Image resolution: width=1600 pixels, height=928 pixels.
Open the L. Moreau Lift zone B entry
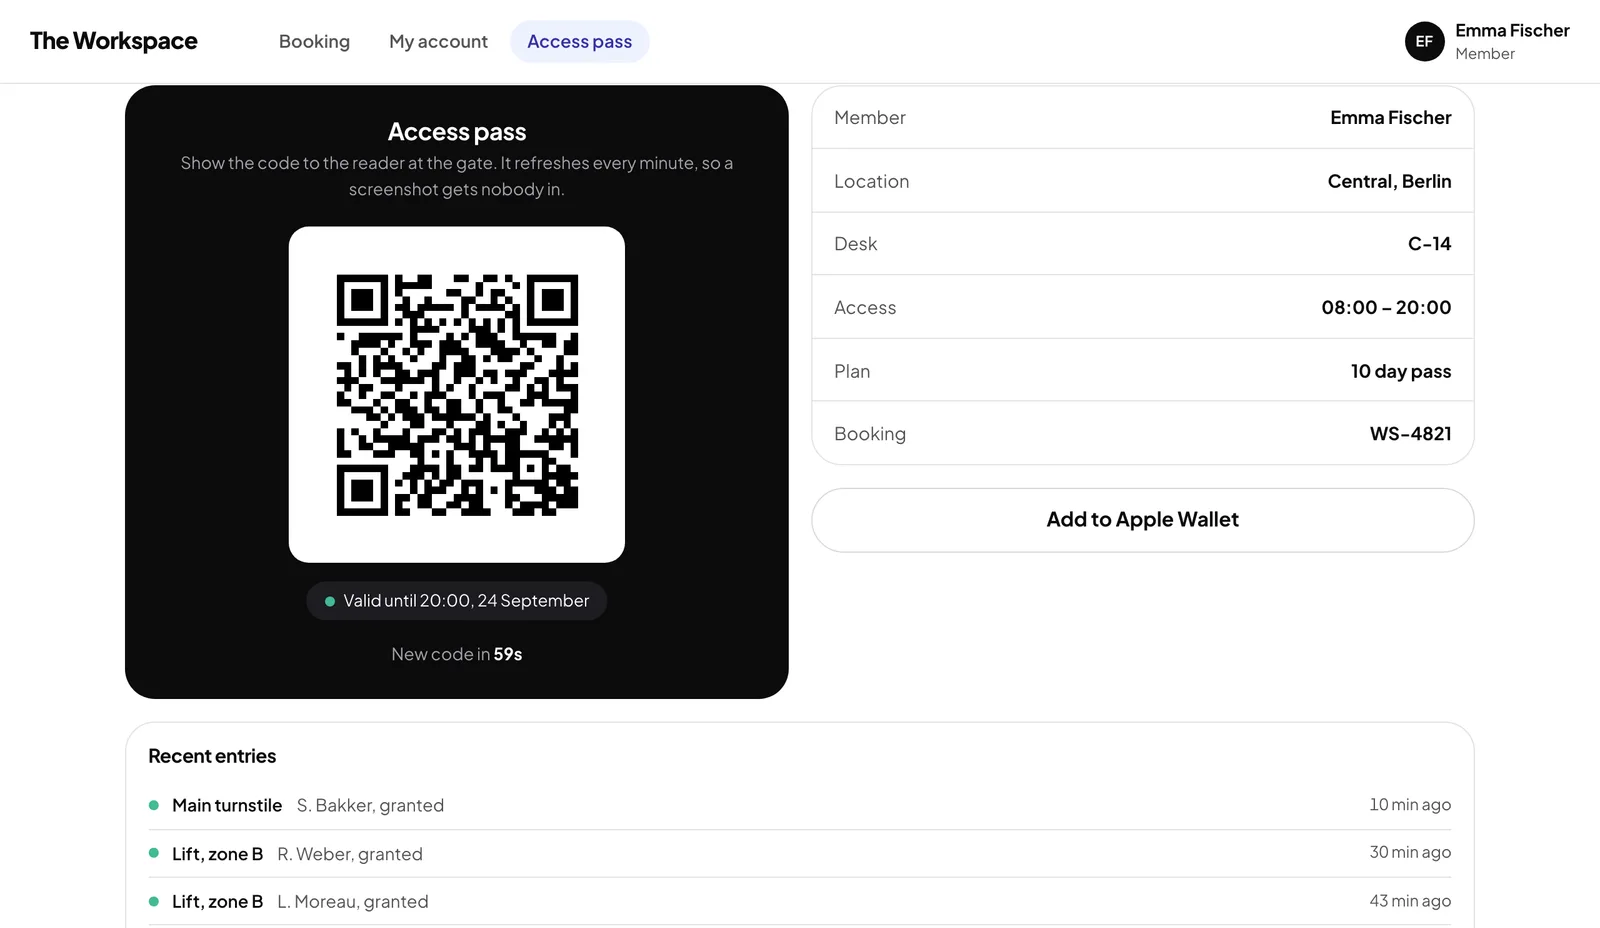(x=800, y=901)
